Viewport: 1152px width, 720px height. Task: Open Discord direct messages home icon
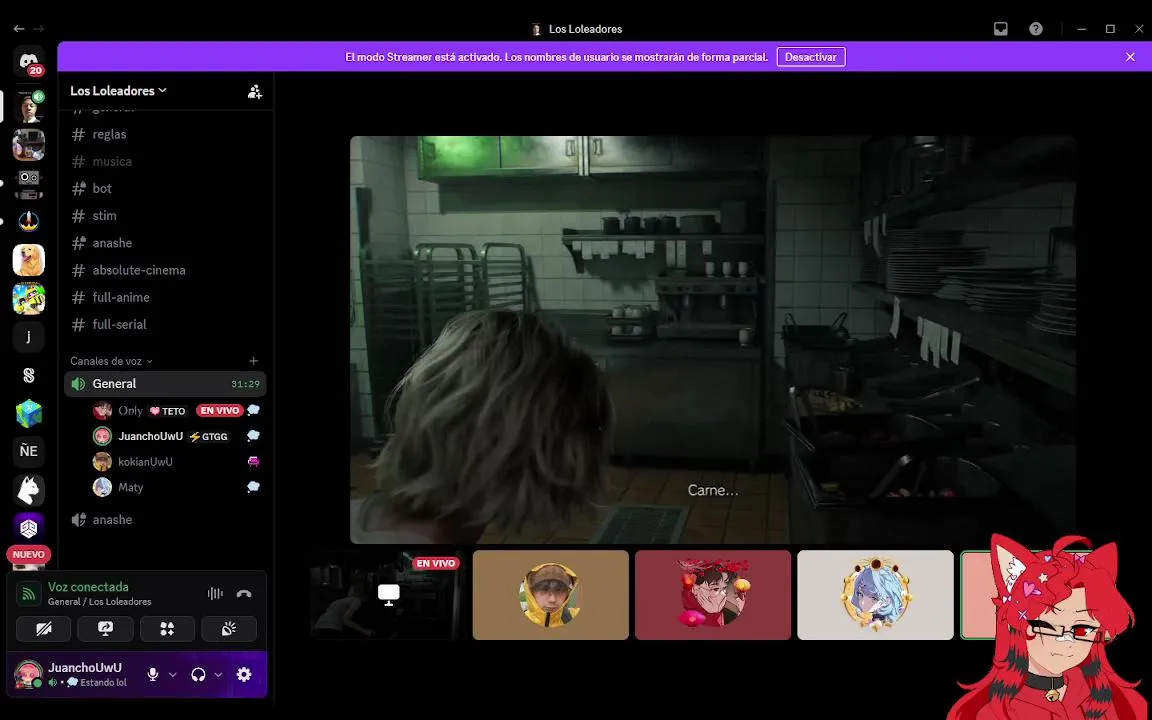point(29,61)
